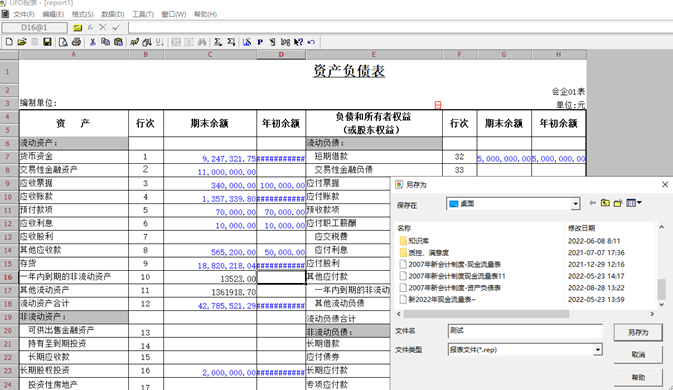Screen dimensions: 673x390
Task: Select column A header
Action: 73,54
